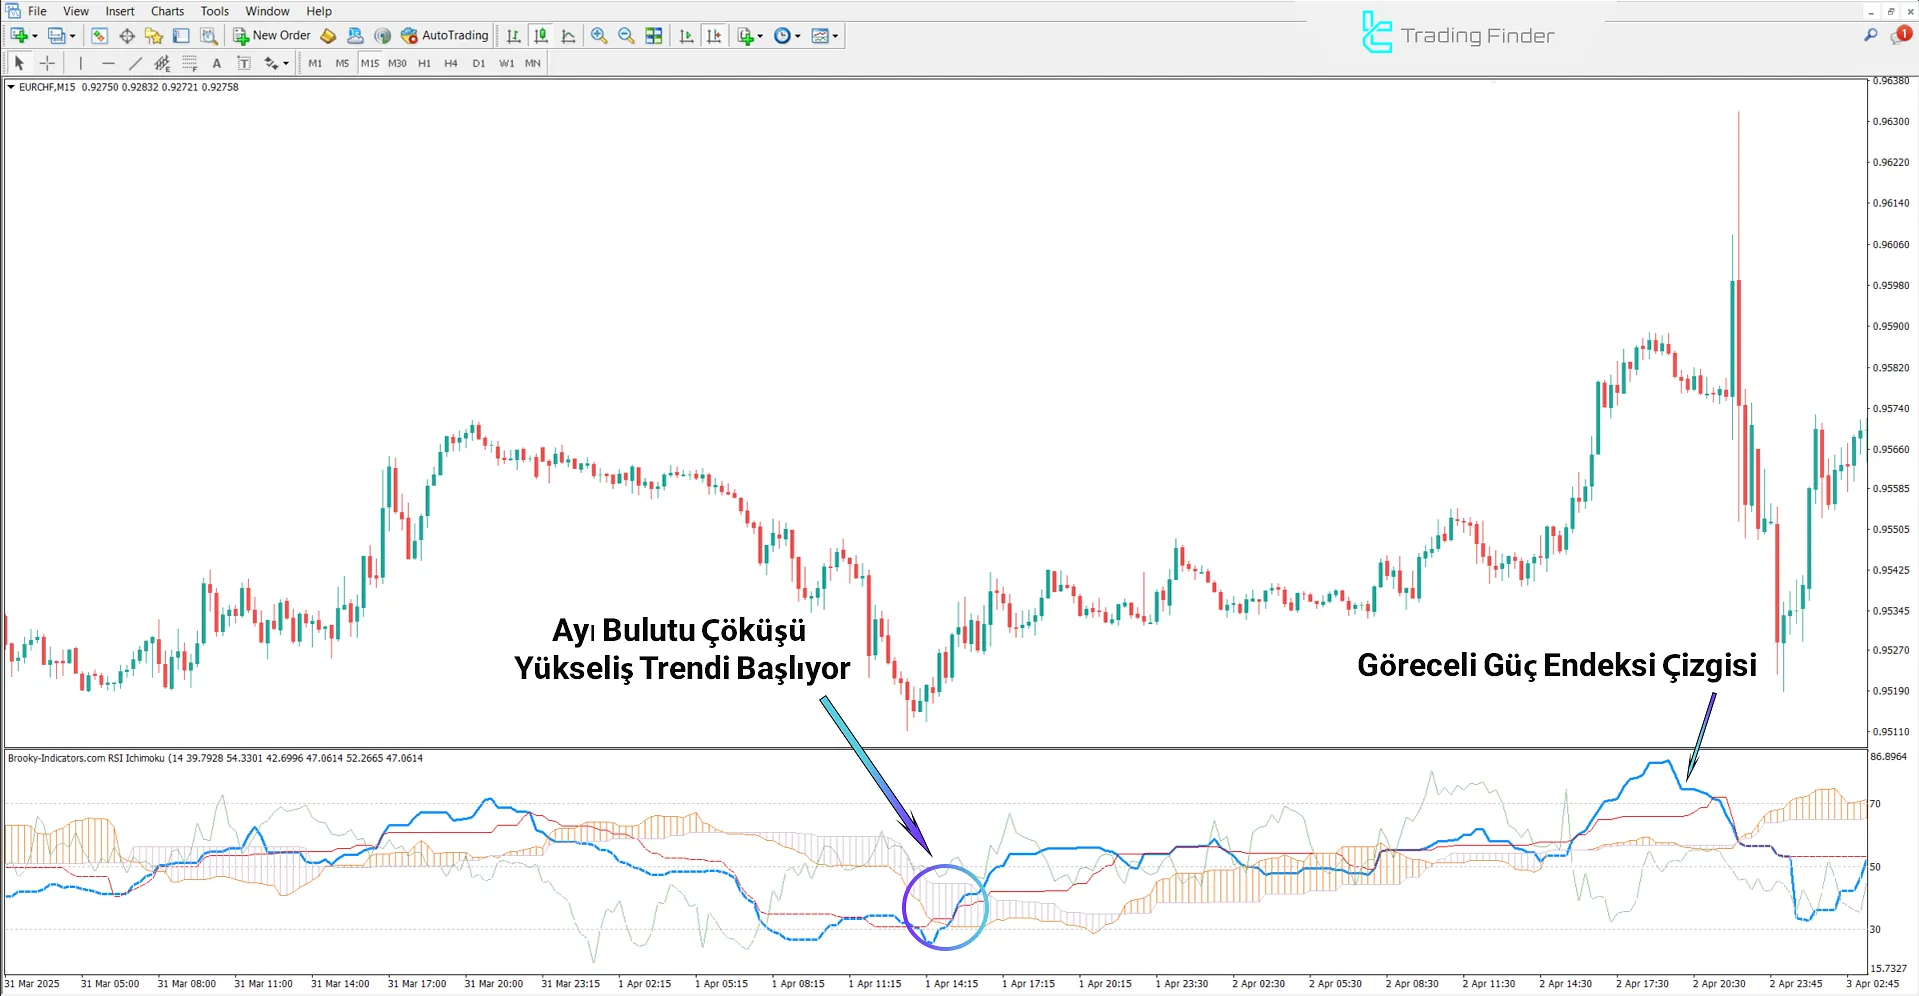Toggle chart shift

tap(714, 35)
